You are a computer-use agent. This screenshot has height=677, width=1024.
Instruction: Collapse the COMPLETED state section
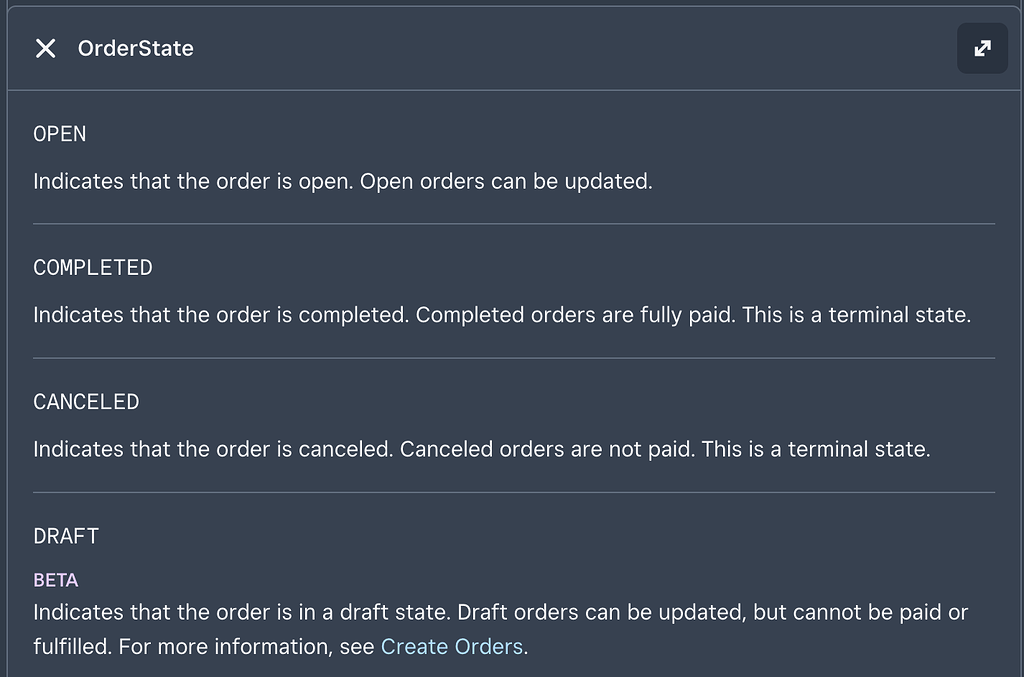coord(92,267)
